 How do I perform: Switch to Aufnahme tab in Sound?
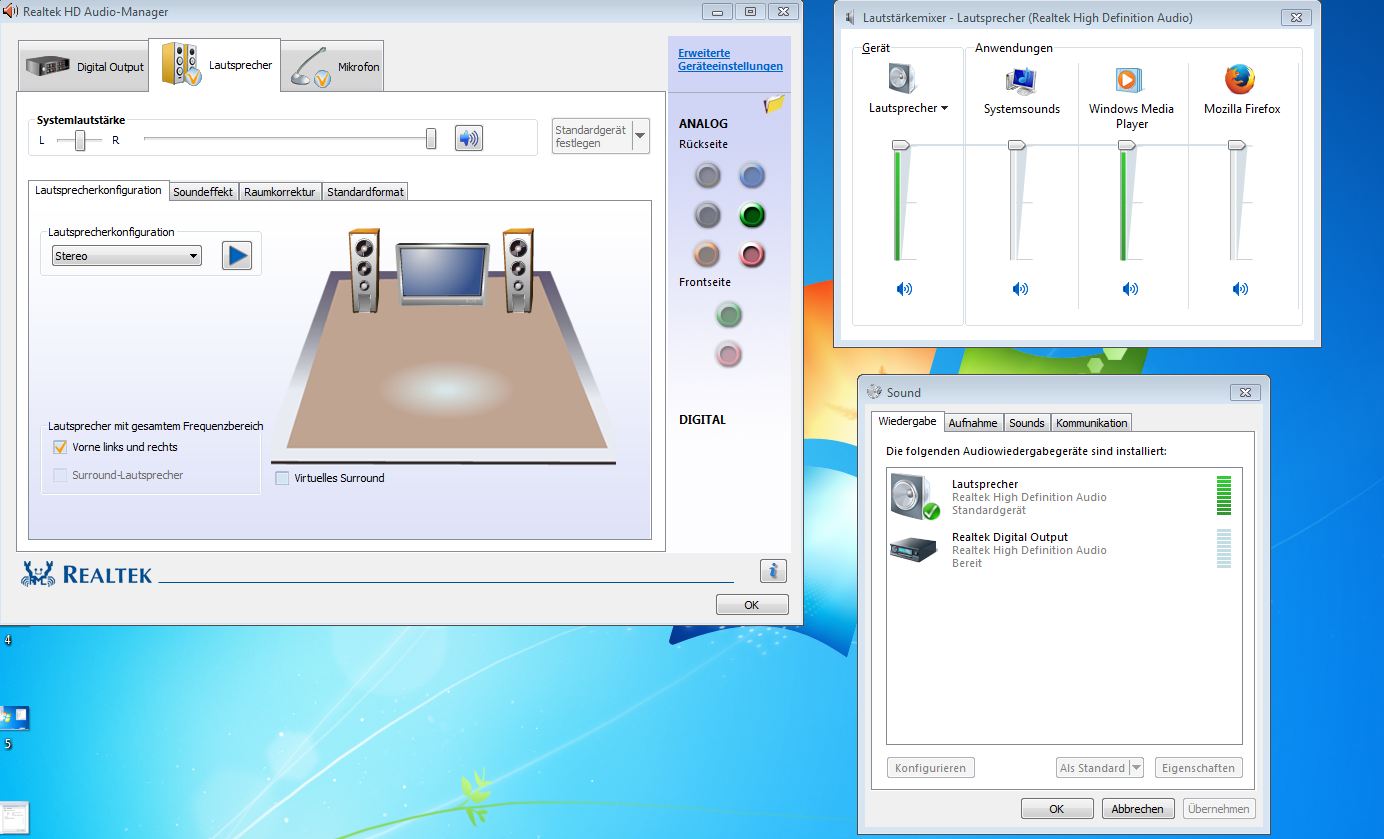pyautogui.click(x=973, y=423)
